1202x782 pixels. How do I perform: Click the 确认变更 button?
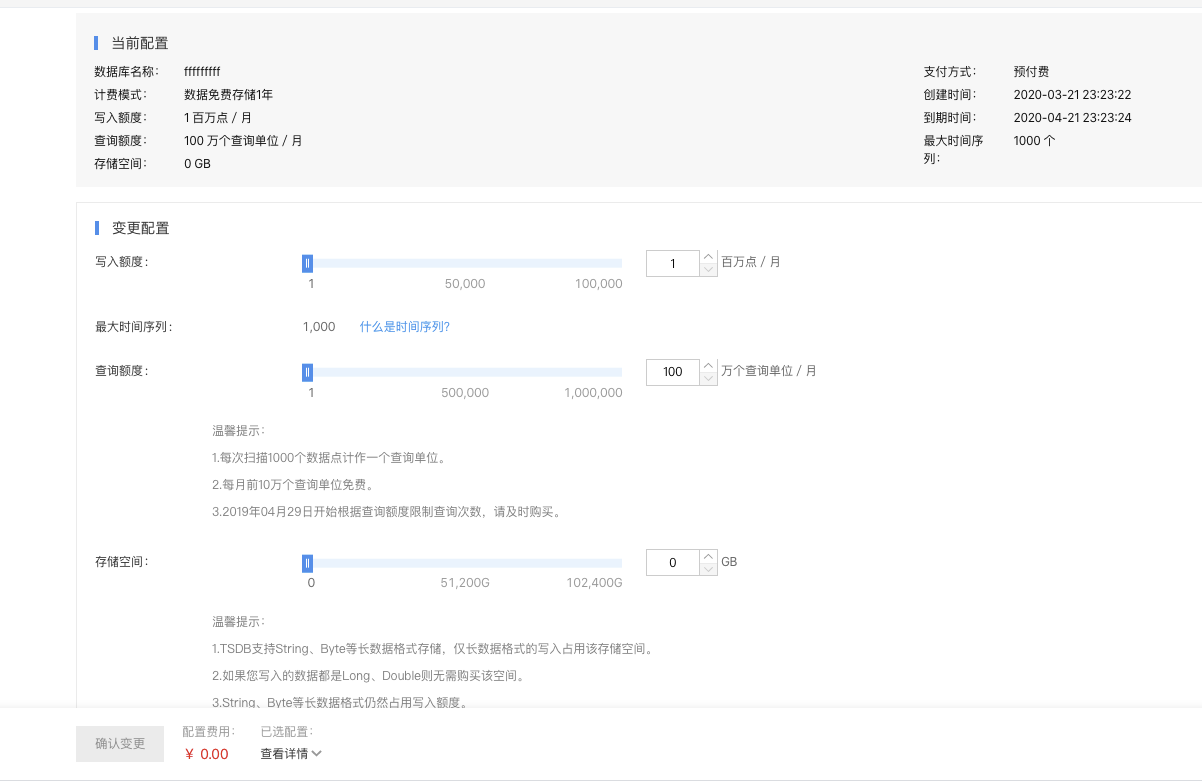(x=120, y=744)
